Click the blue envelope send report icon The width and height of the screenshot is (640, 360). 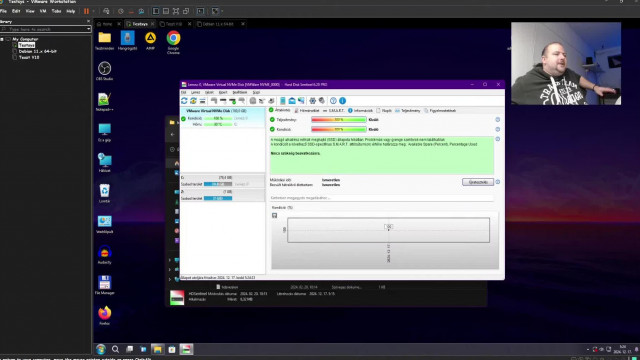[292, 101]
